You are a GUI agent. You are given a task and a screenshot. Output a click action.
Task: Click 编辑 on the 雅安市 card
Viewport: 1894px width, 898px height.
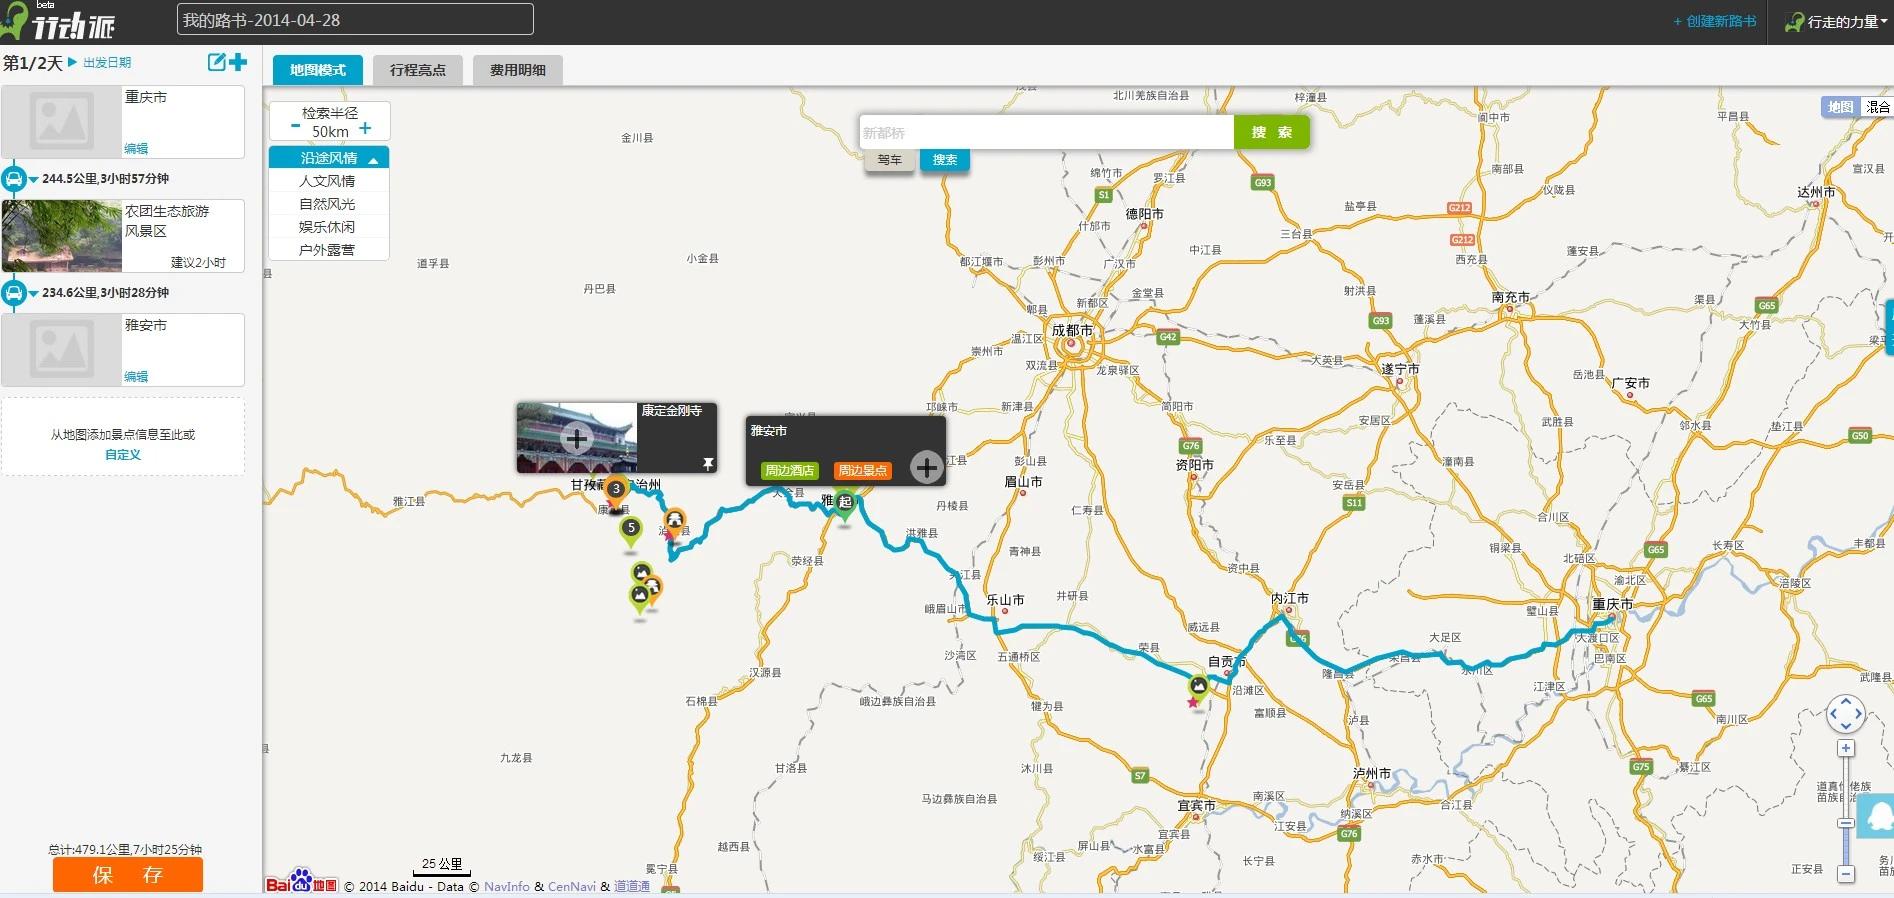136,376
